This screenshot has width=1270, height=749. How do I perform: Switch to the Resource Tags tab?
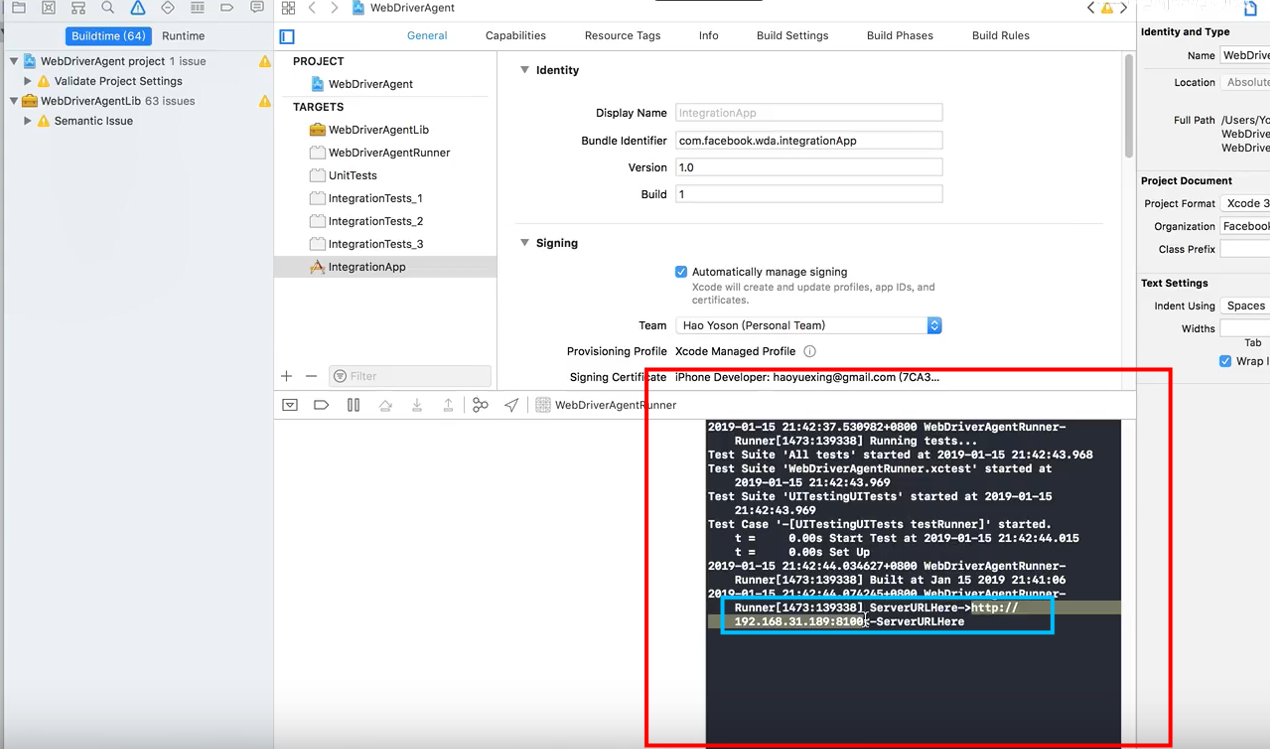click(623, 36)
